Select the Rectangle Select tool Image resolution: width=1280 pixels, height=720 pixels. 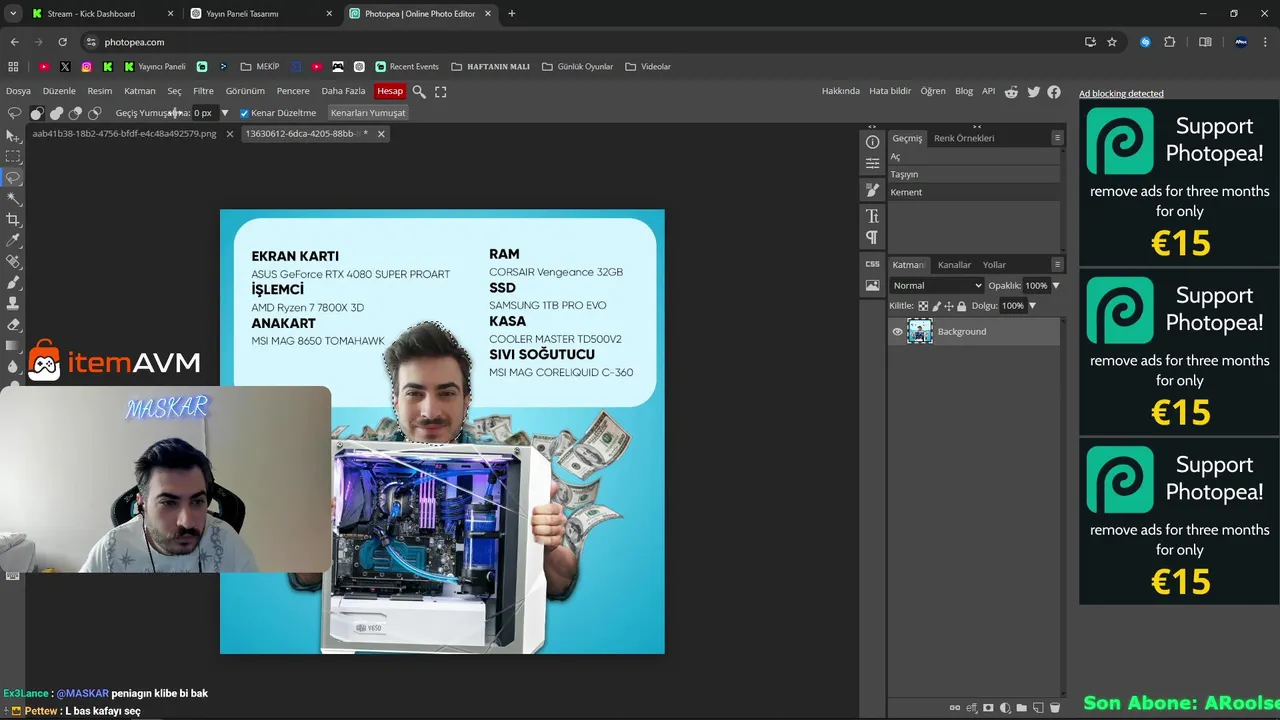pos(13,157)
